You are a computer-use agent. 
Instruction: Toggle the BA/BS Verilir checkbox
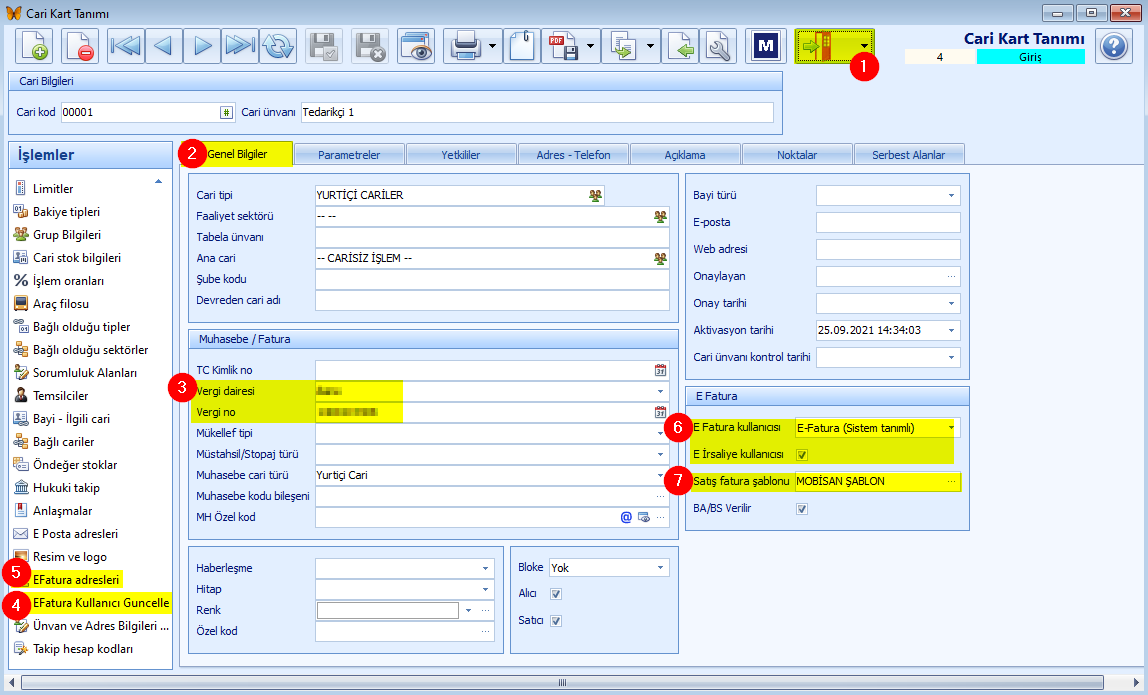pos(802,509)
